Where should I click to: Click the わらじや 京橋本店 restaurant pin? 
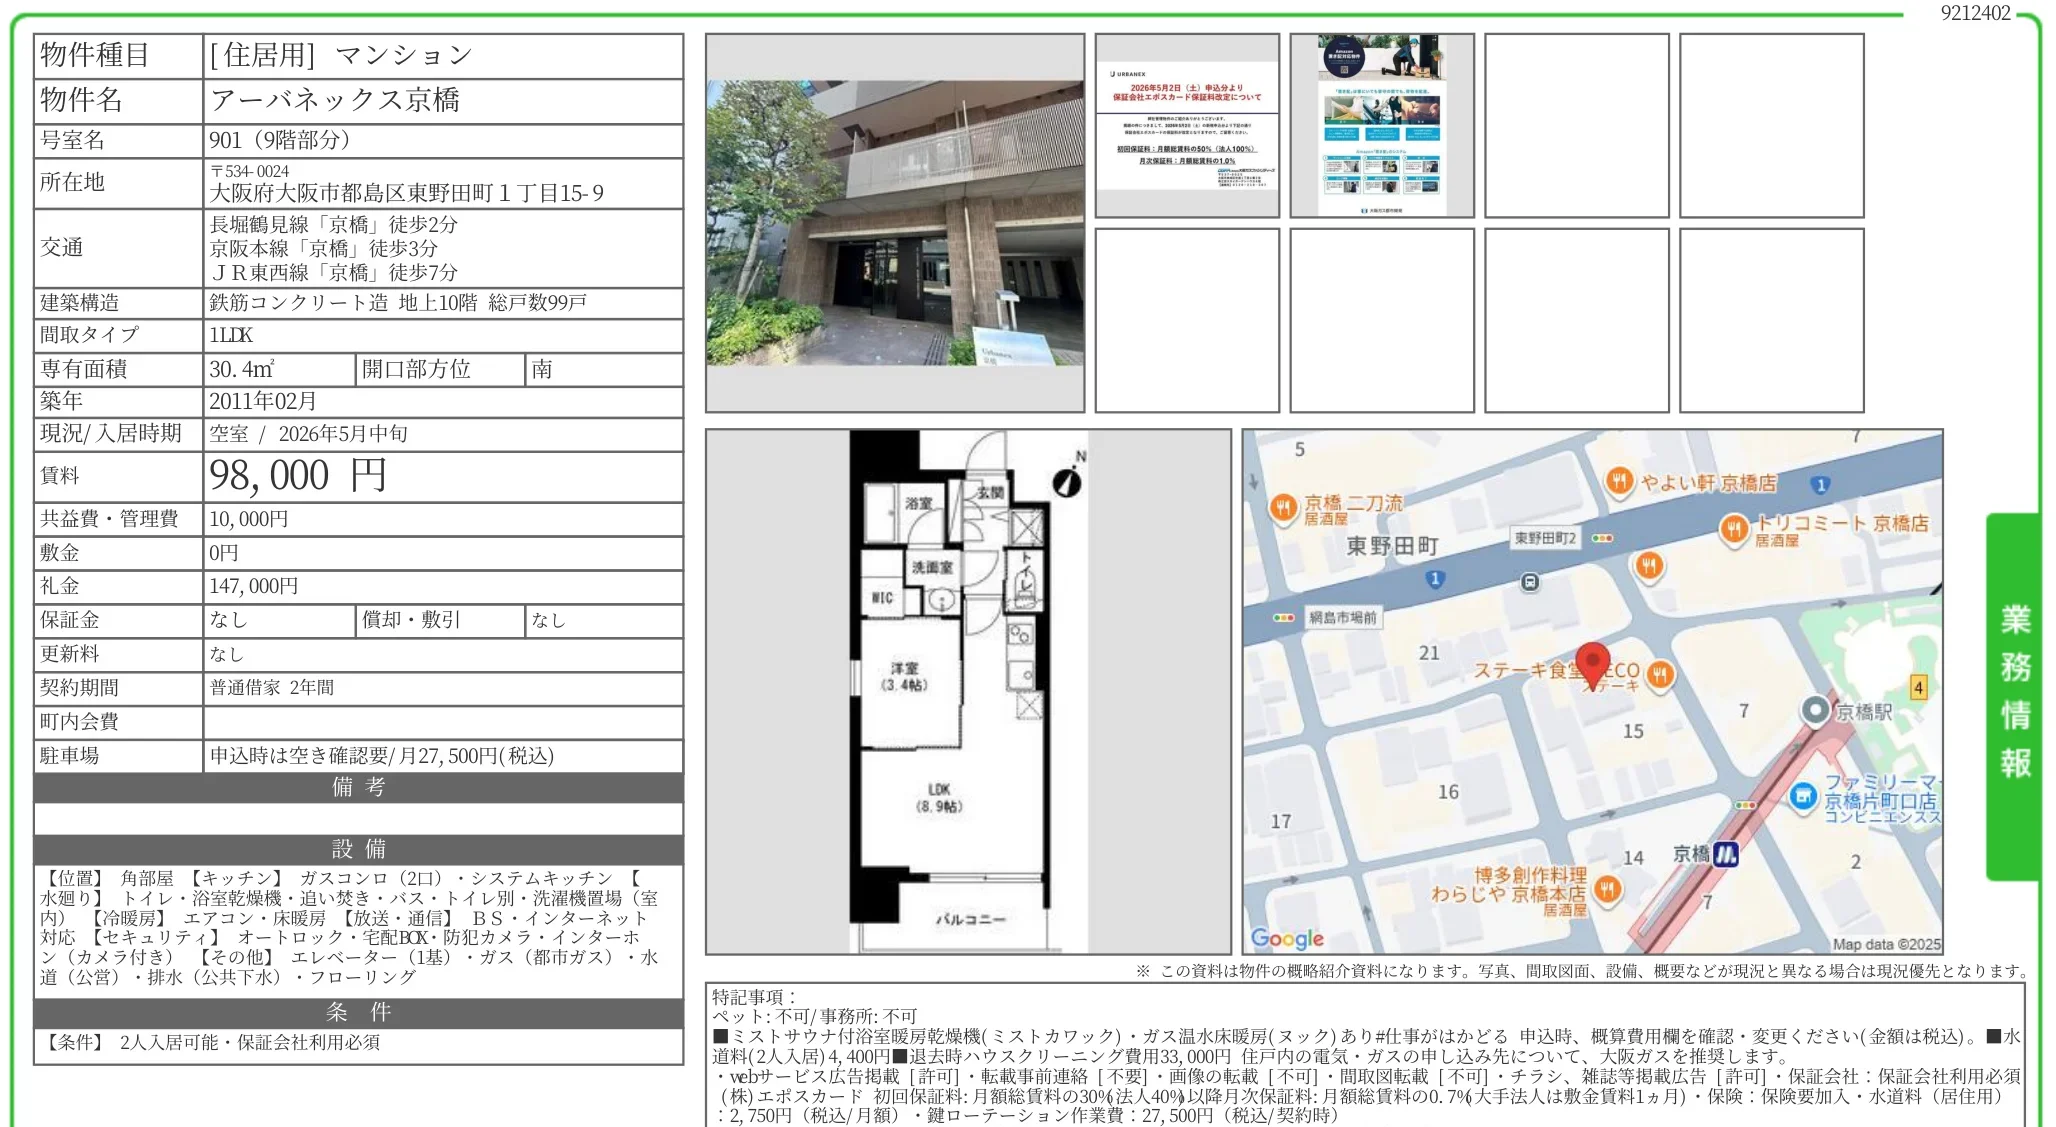1607,888
